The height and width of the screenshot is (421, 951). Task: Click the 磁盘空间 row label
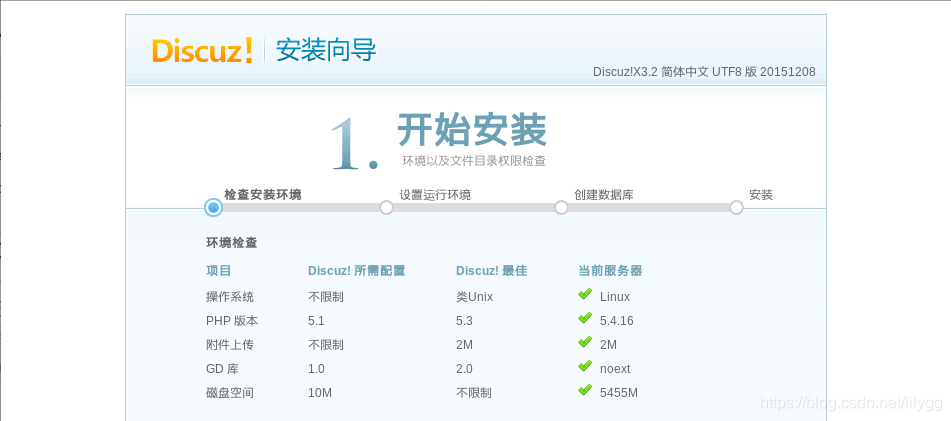[230, 393]
